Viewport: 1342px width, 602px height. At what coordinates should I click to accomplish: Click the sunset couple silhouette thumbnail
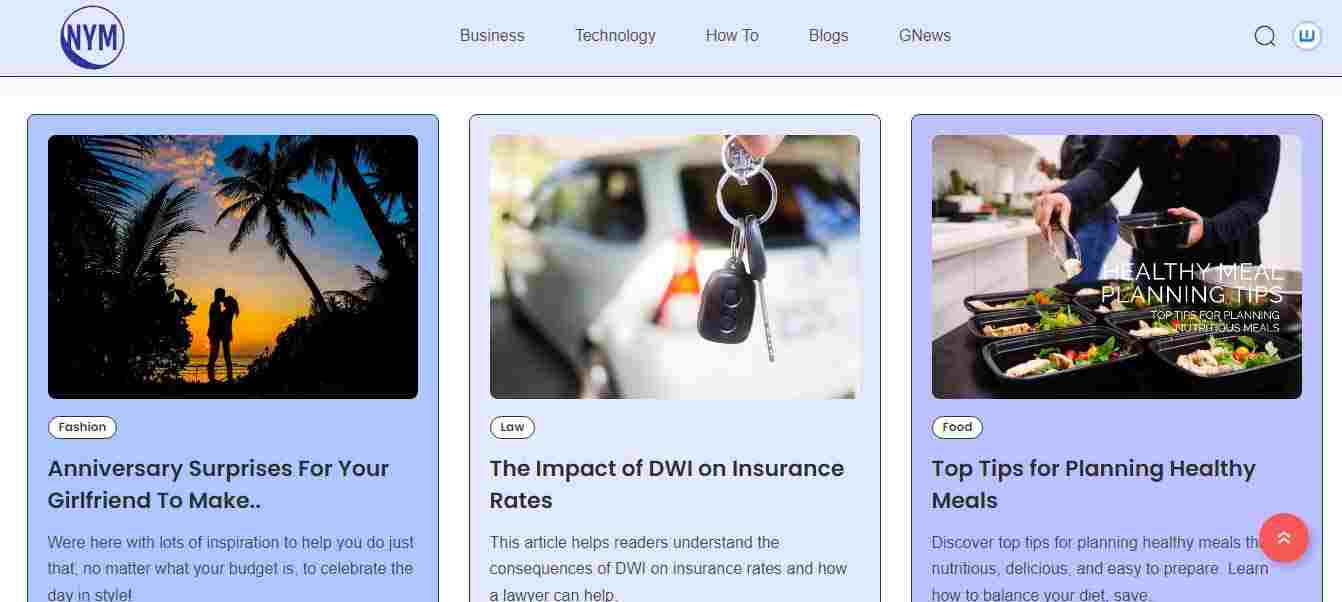pos(233,267)
